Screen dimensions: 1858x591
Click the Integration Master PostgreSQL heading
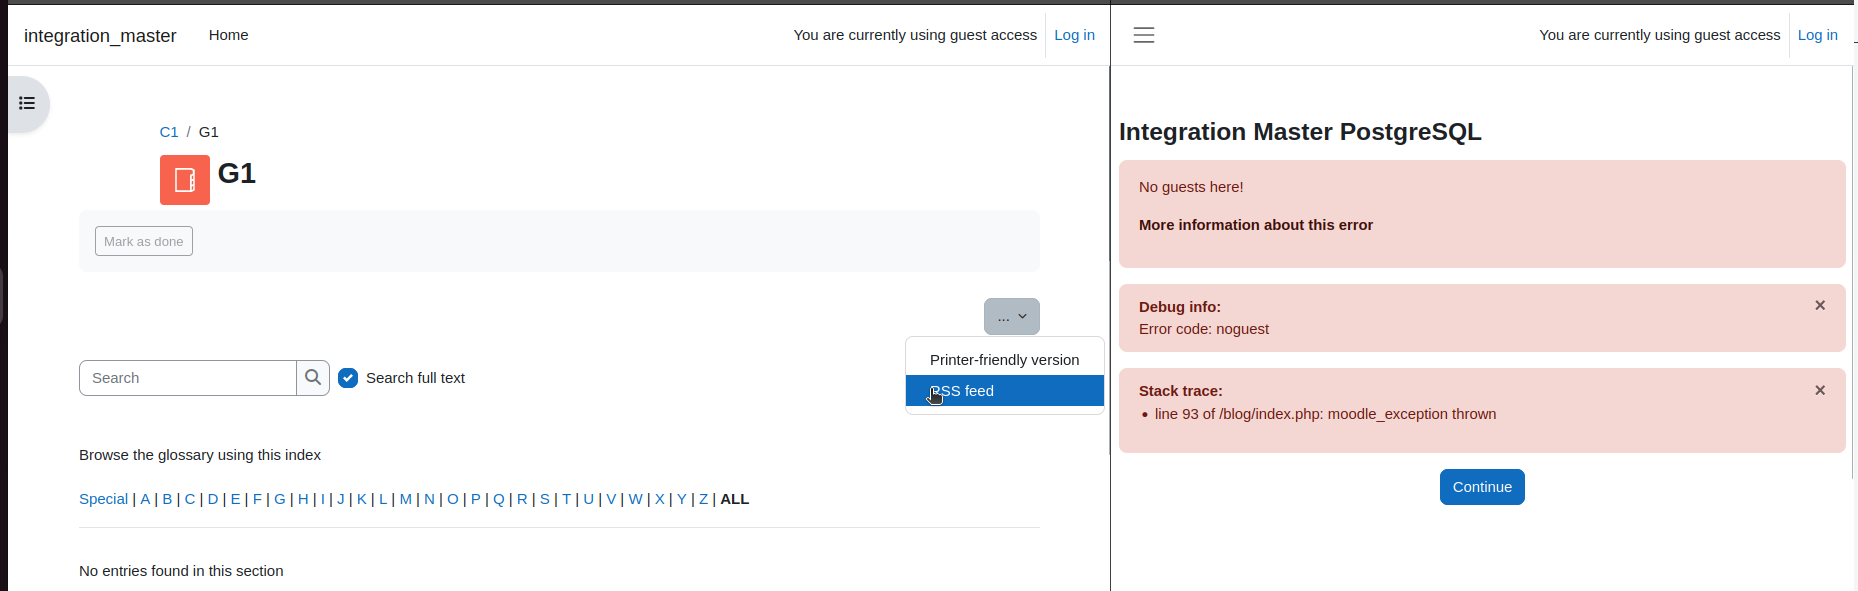pos(1300,132)
